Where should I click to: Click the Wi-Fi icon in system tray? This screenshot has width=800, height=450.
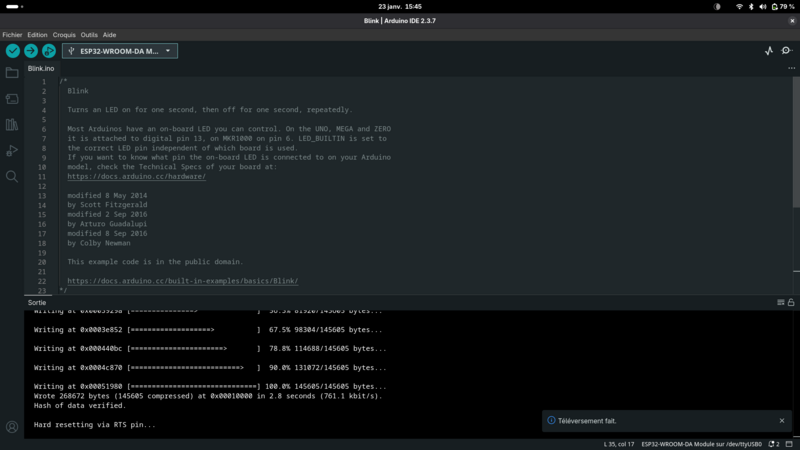[x=739, y=7]
